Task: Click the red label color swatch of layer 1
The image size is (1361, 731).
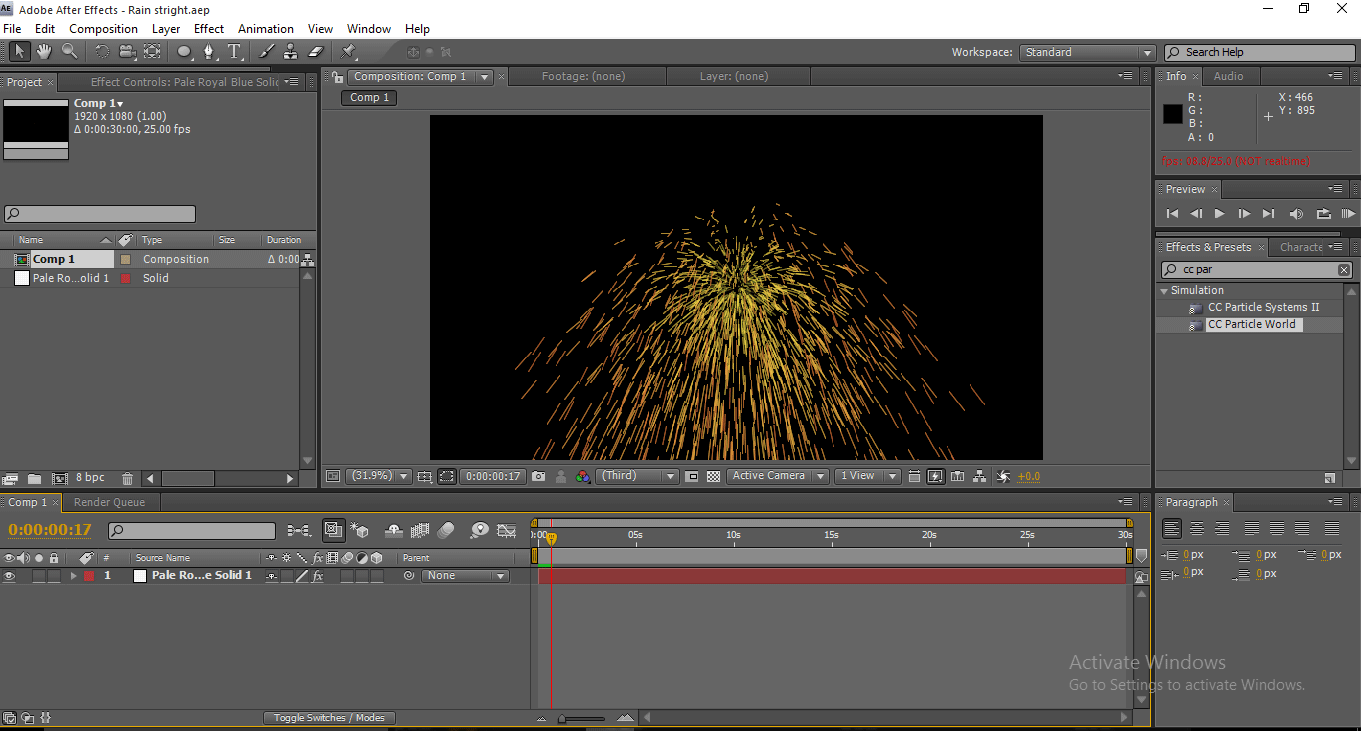Action: click(88, 576)
